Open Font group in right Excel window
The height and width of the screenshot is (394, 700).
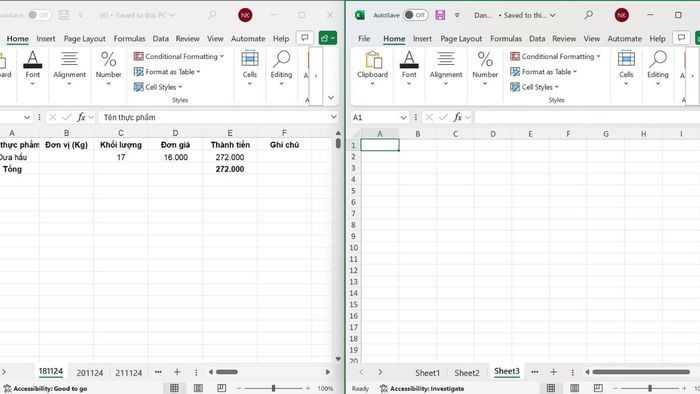click(409, 68)
